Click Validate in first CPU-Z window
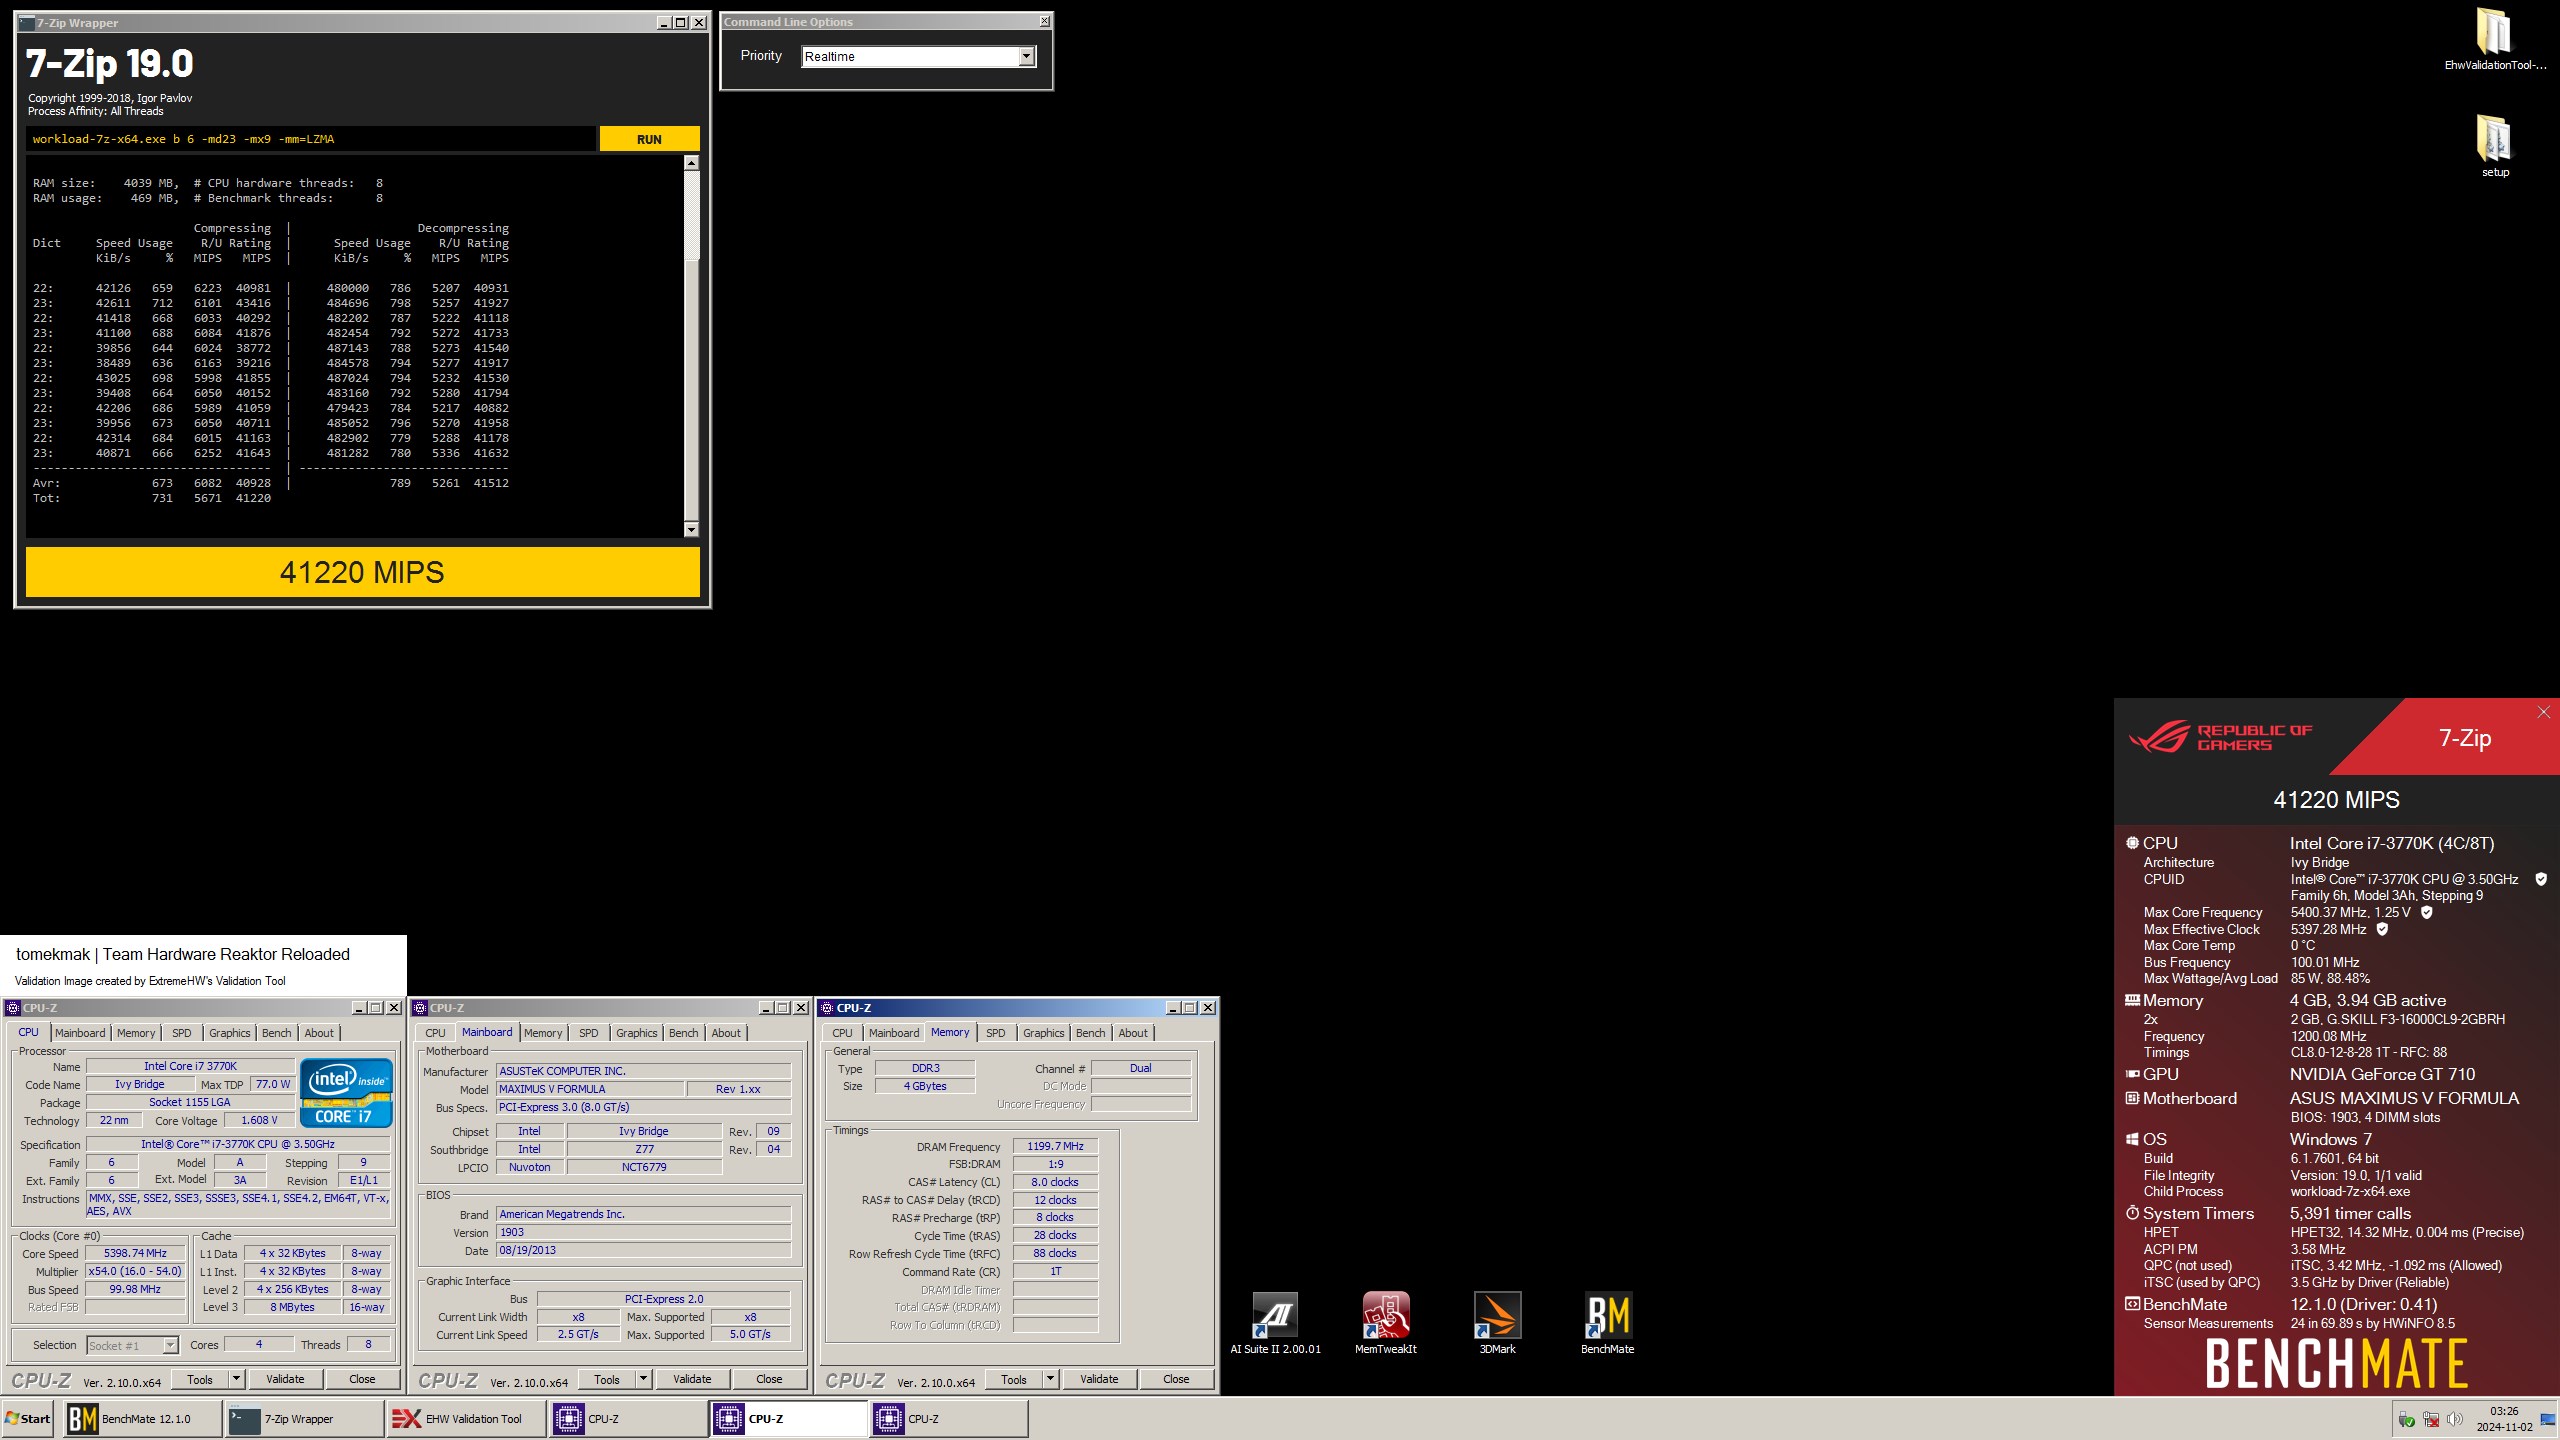 [x=285, y=1379]
